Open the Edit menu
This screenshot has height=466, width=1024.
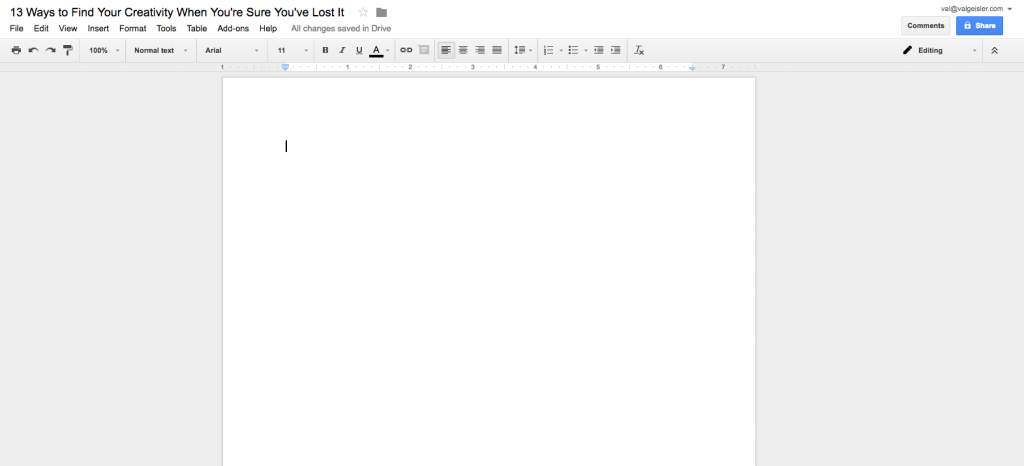pyautogui.click(x=41, y=29)
